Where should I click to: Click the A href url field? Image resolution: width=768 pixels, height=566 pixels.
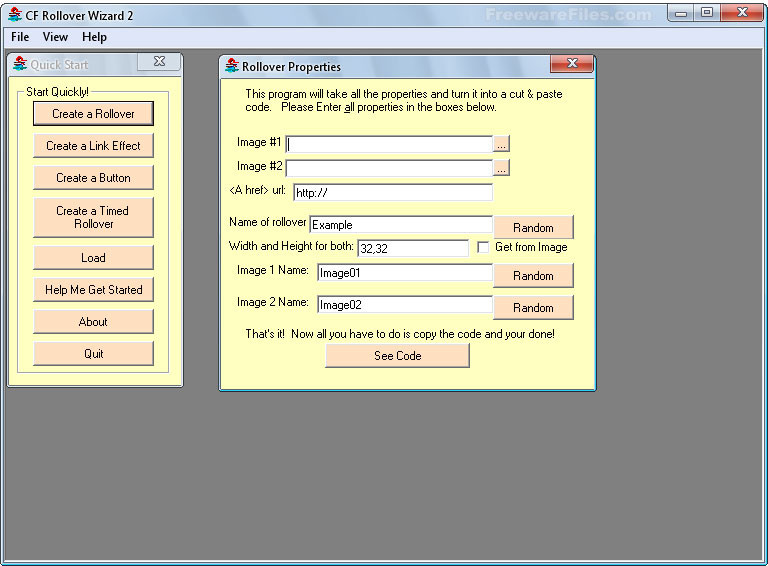393,192
